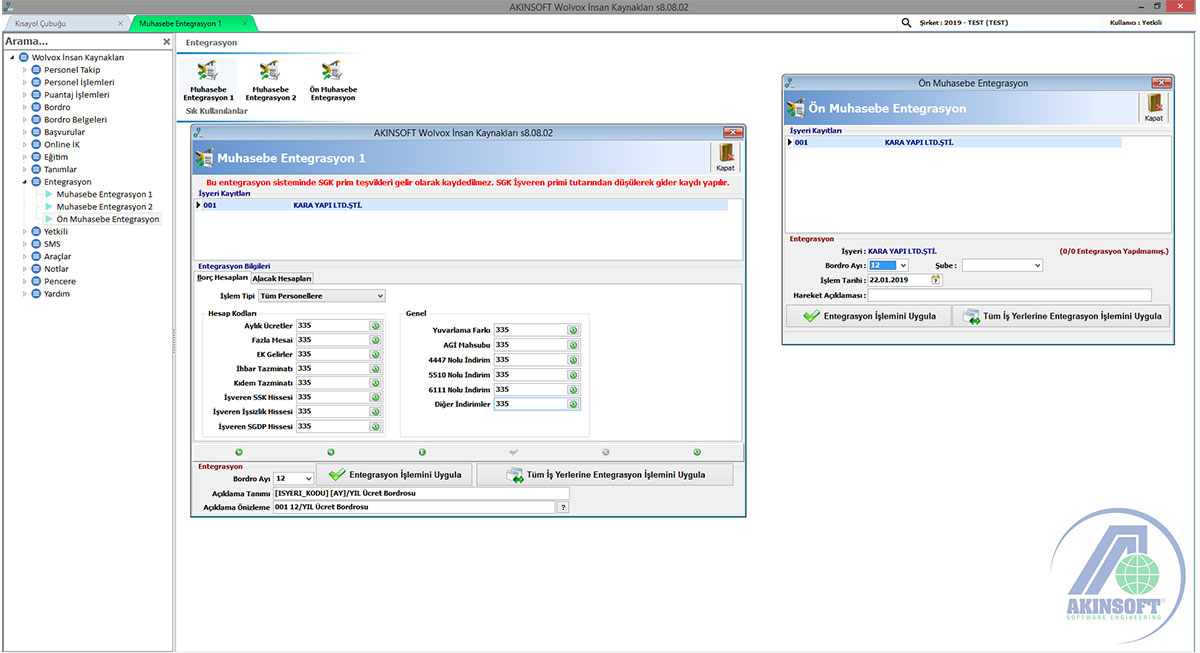The height and width of the screenshot is (653, 1200).
Task: Close the Arama side panel with its X
Action: pyautogui.click(x=166, y=41)
